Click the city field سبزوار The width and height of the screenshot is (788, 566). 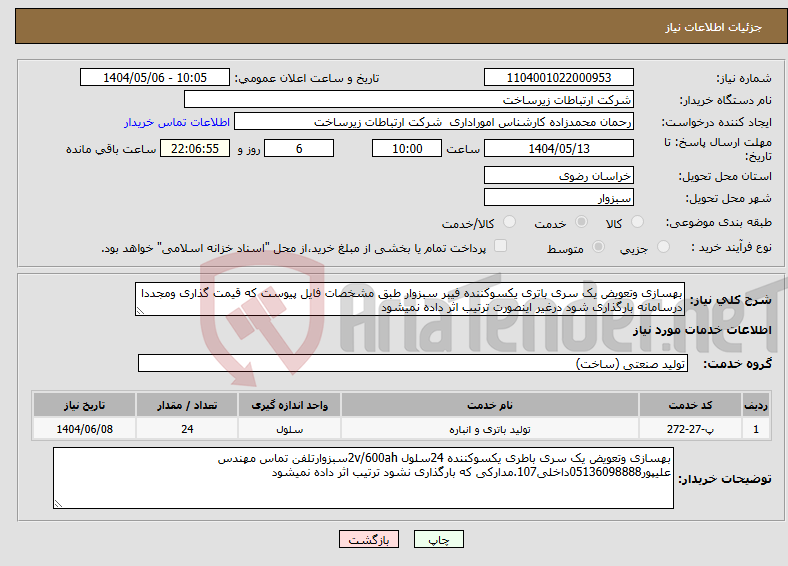tap(558, 197)
